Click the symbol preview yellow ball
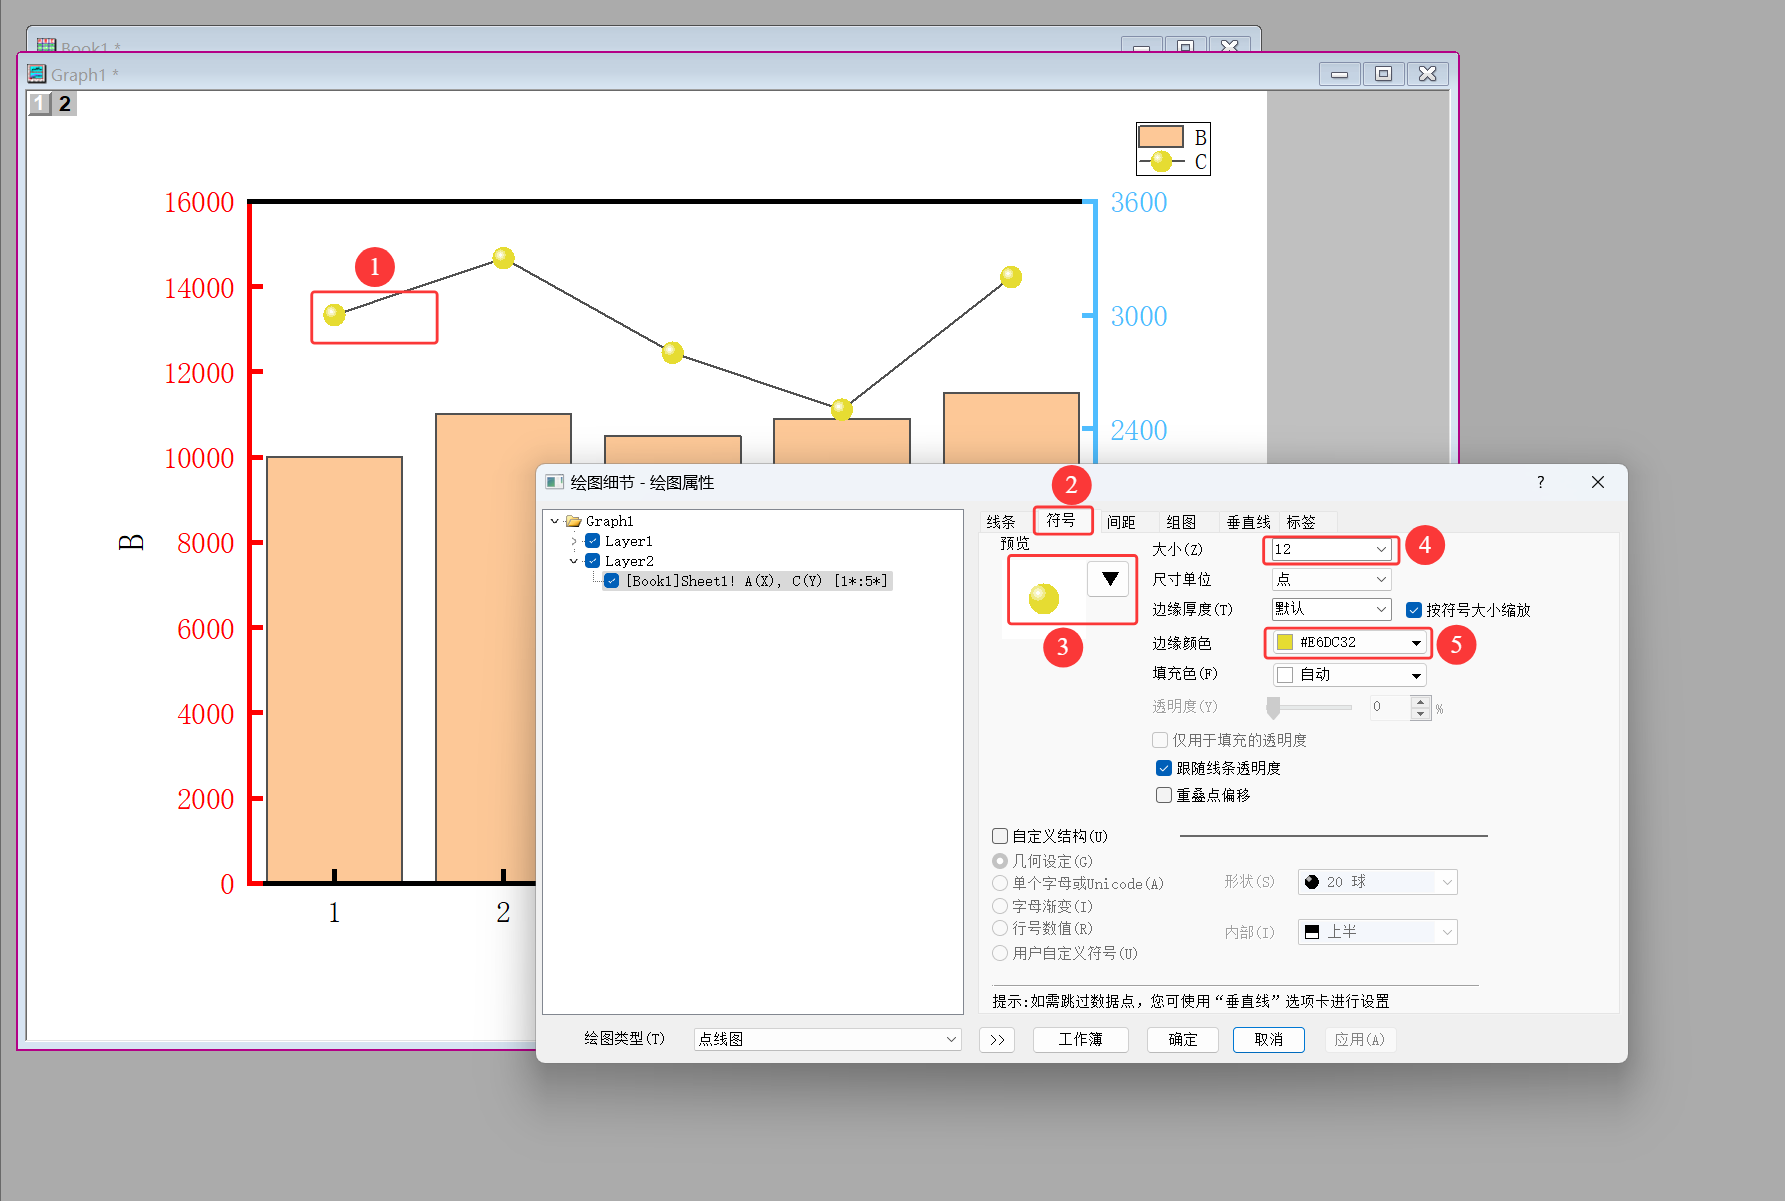This screenshot has height=1201, width=1785. pyautogui.click(x=1044, y=599)
